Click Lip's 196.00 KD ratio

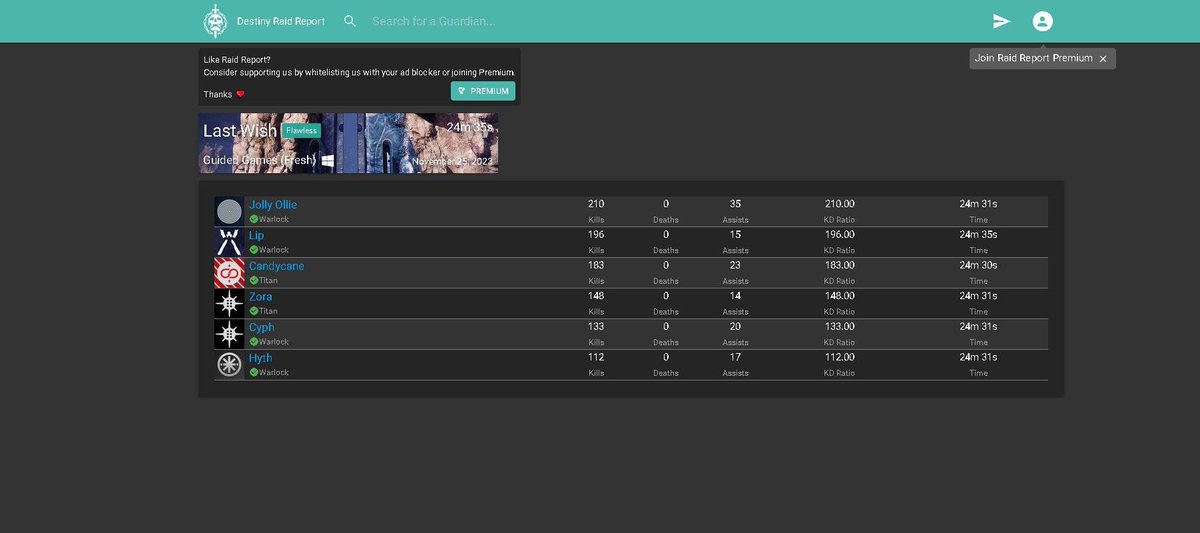840,235
